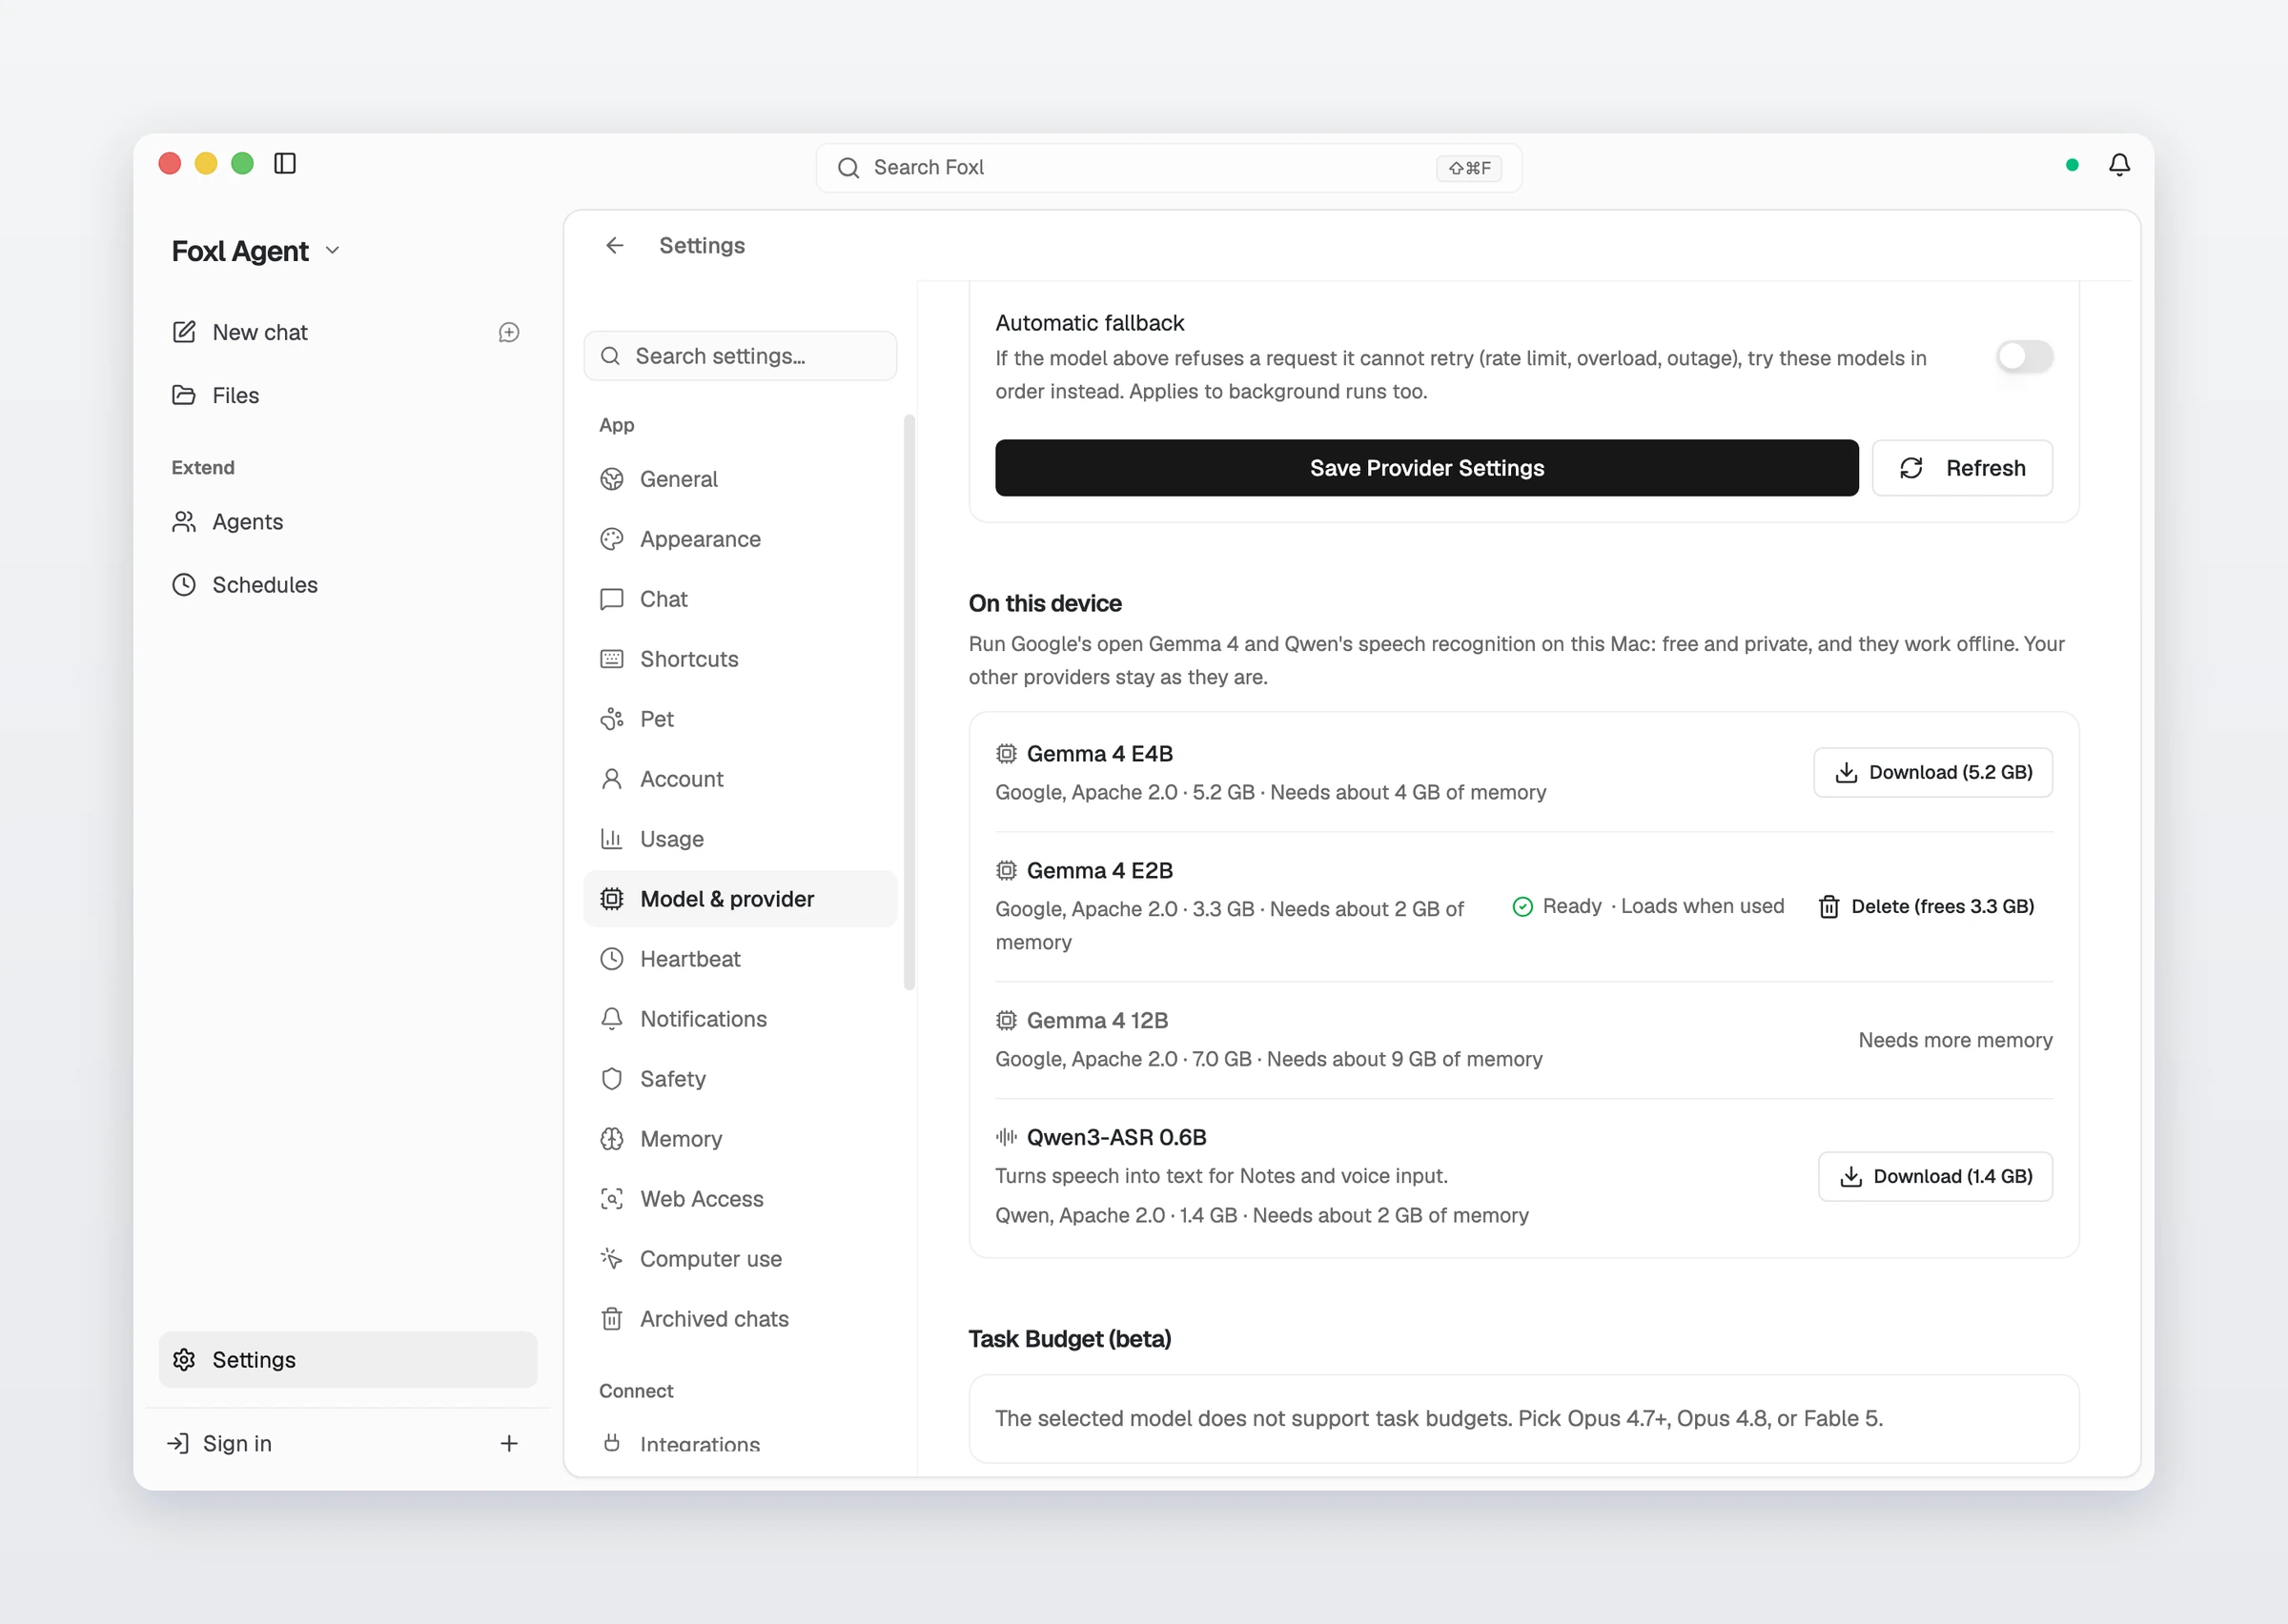Image resolution: width=2288 pixels, height=1624 pixels.
Task: Refresh the provider models list
Action: 1962,468
